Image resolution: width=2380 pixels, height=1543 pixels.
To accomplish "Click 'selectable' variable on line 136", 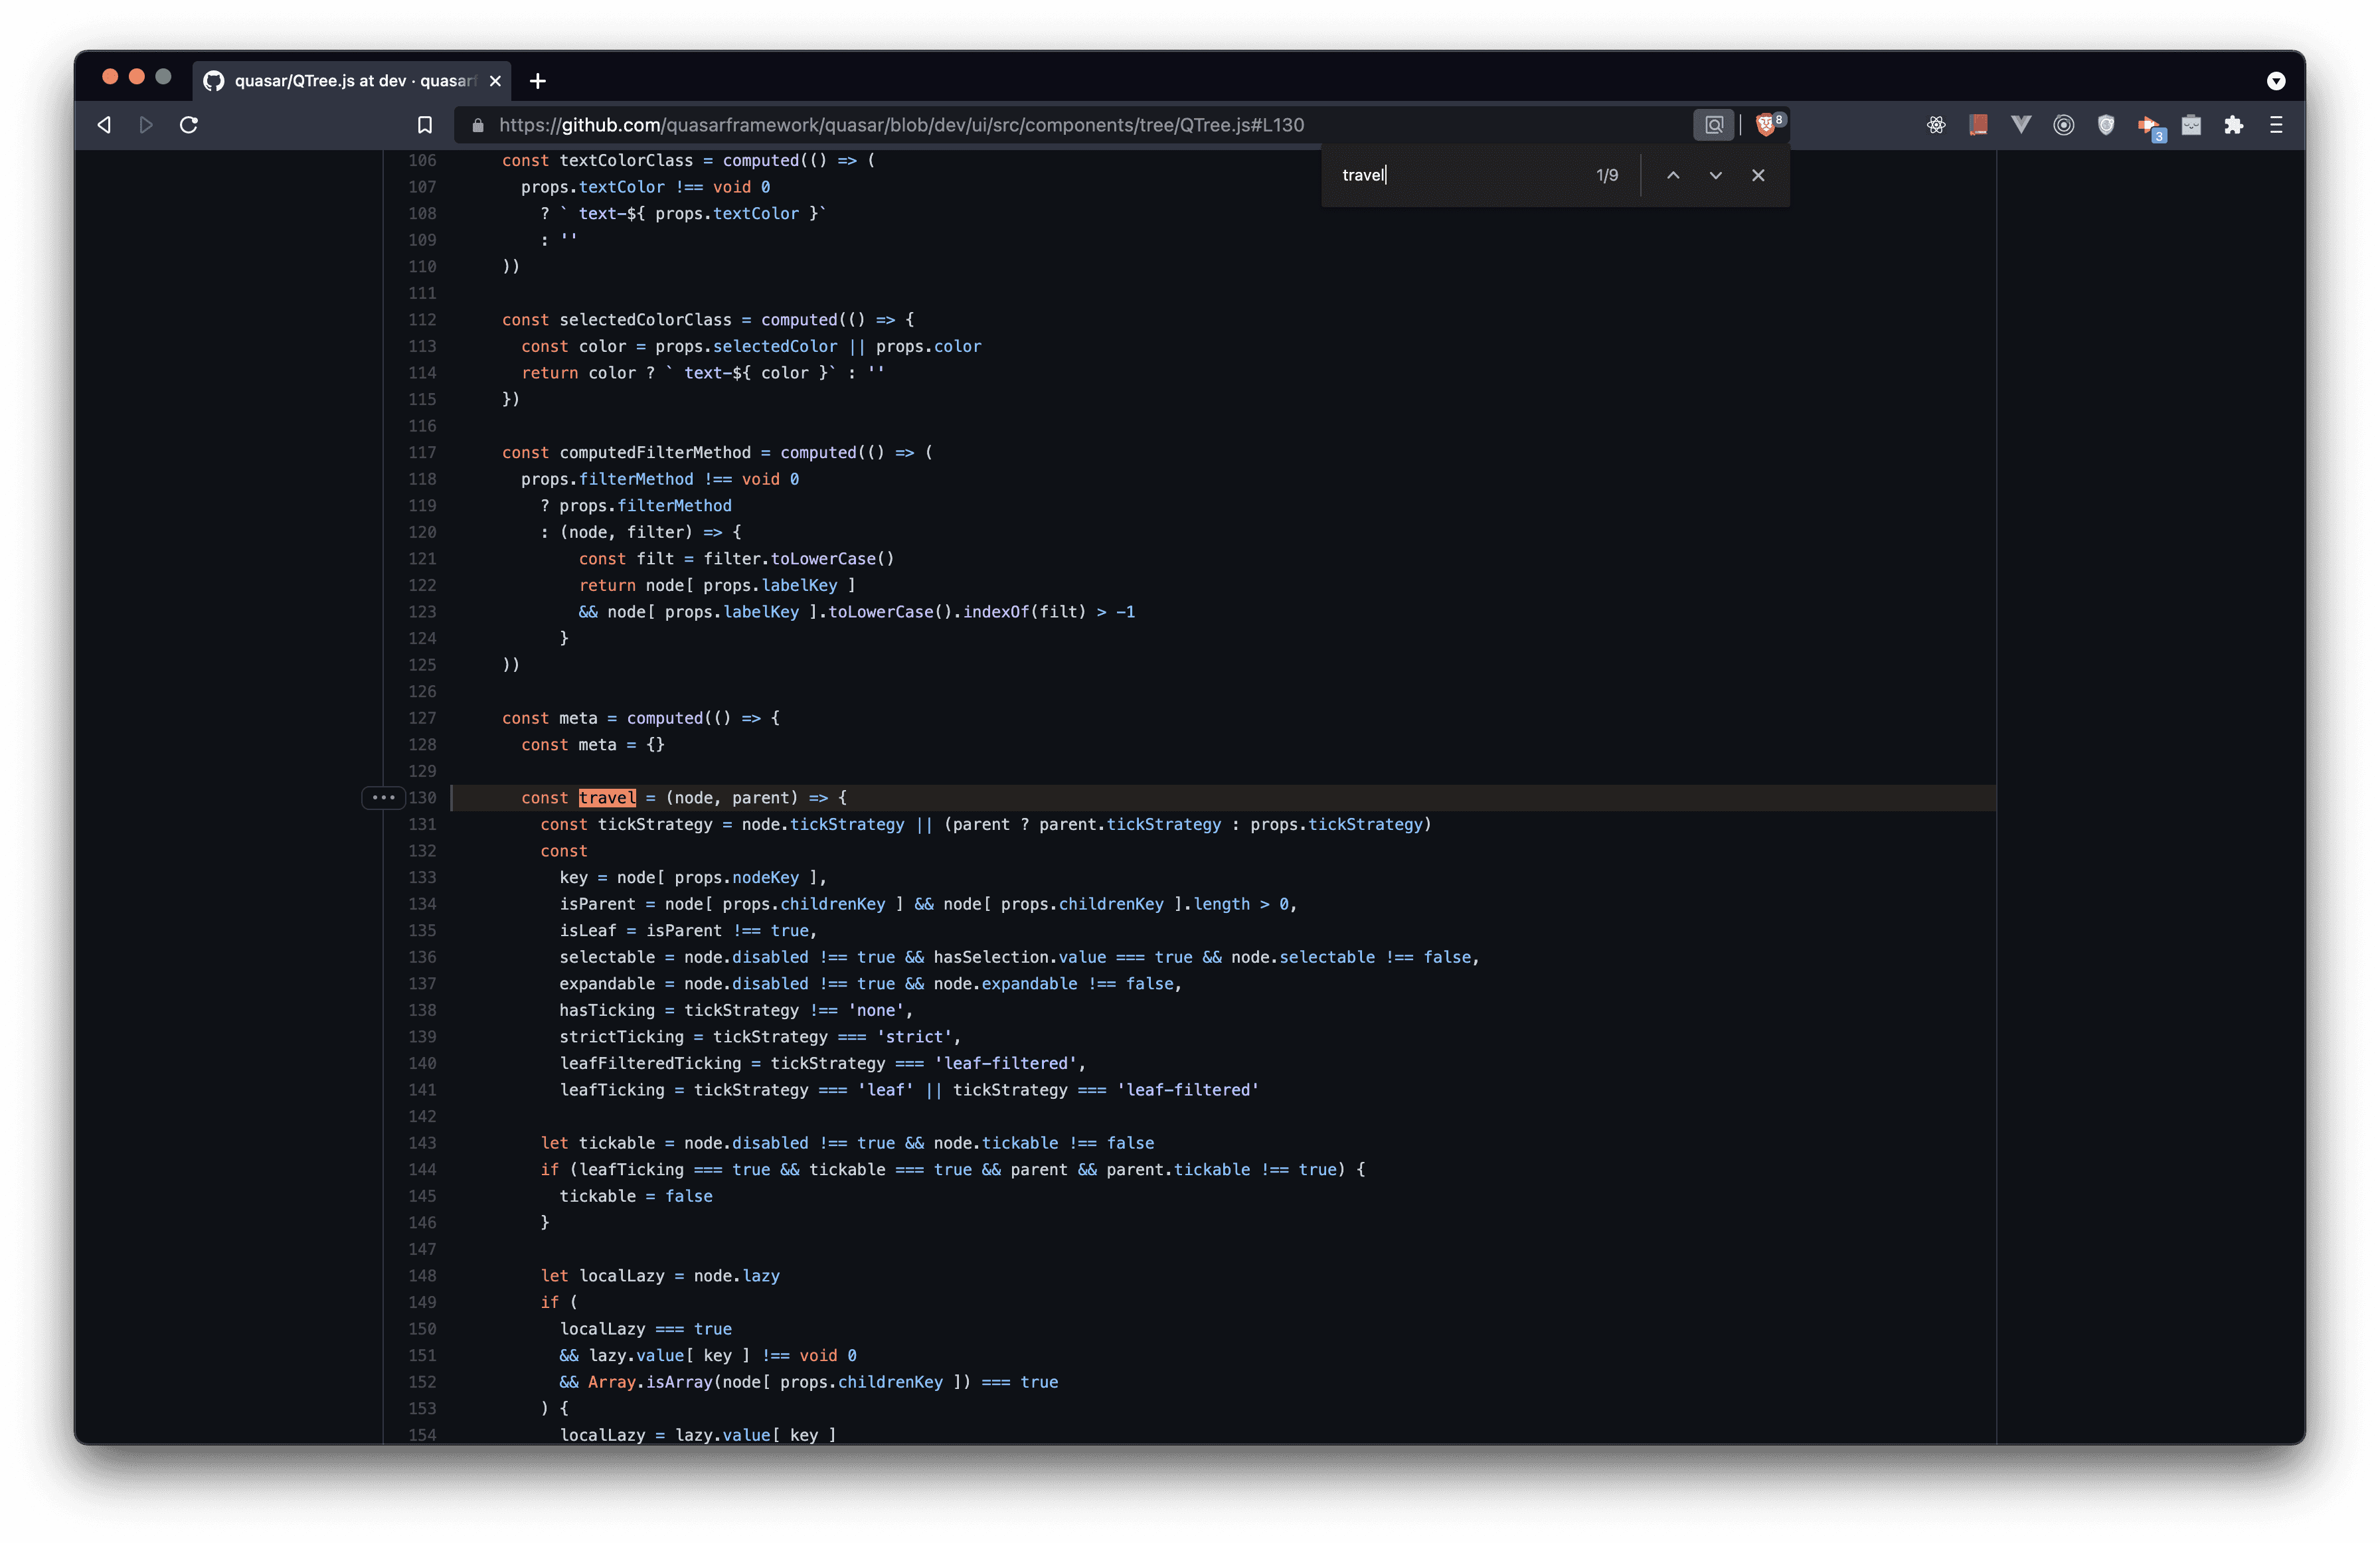I will [x=607, y=956].
